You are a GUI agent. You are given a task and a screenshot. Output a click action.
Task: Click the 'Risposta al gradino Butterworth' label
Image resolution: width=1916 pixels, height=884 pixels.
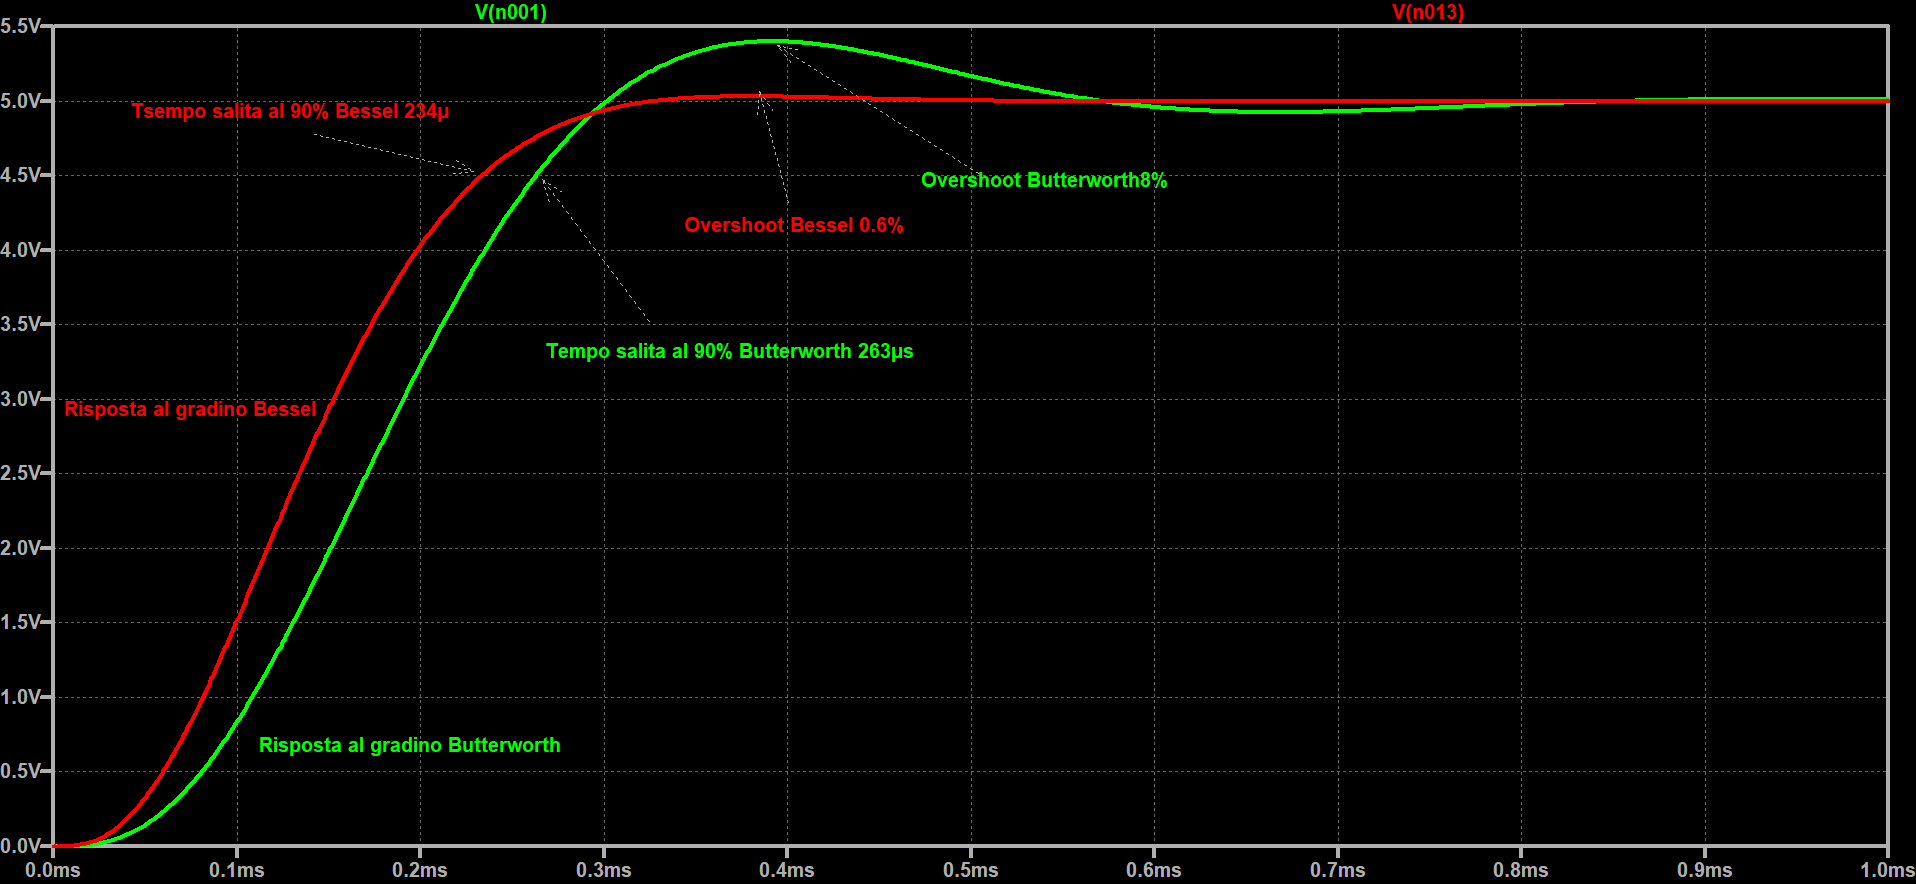point(409,745)
